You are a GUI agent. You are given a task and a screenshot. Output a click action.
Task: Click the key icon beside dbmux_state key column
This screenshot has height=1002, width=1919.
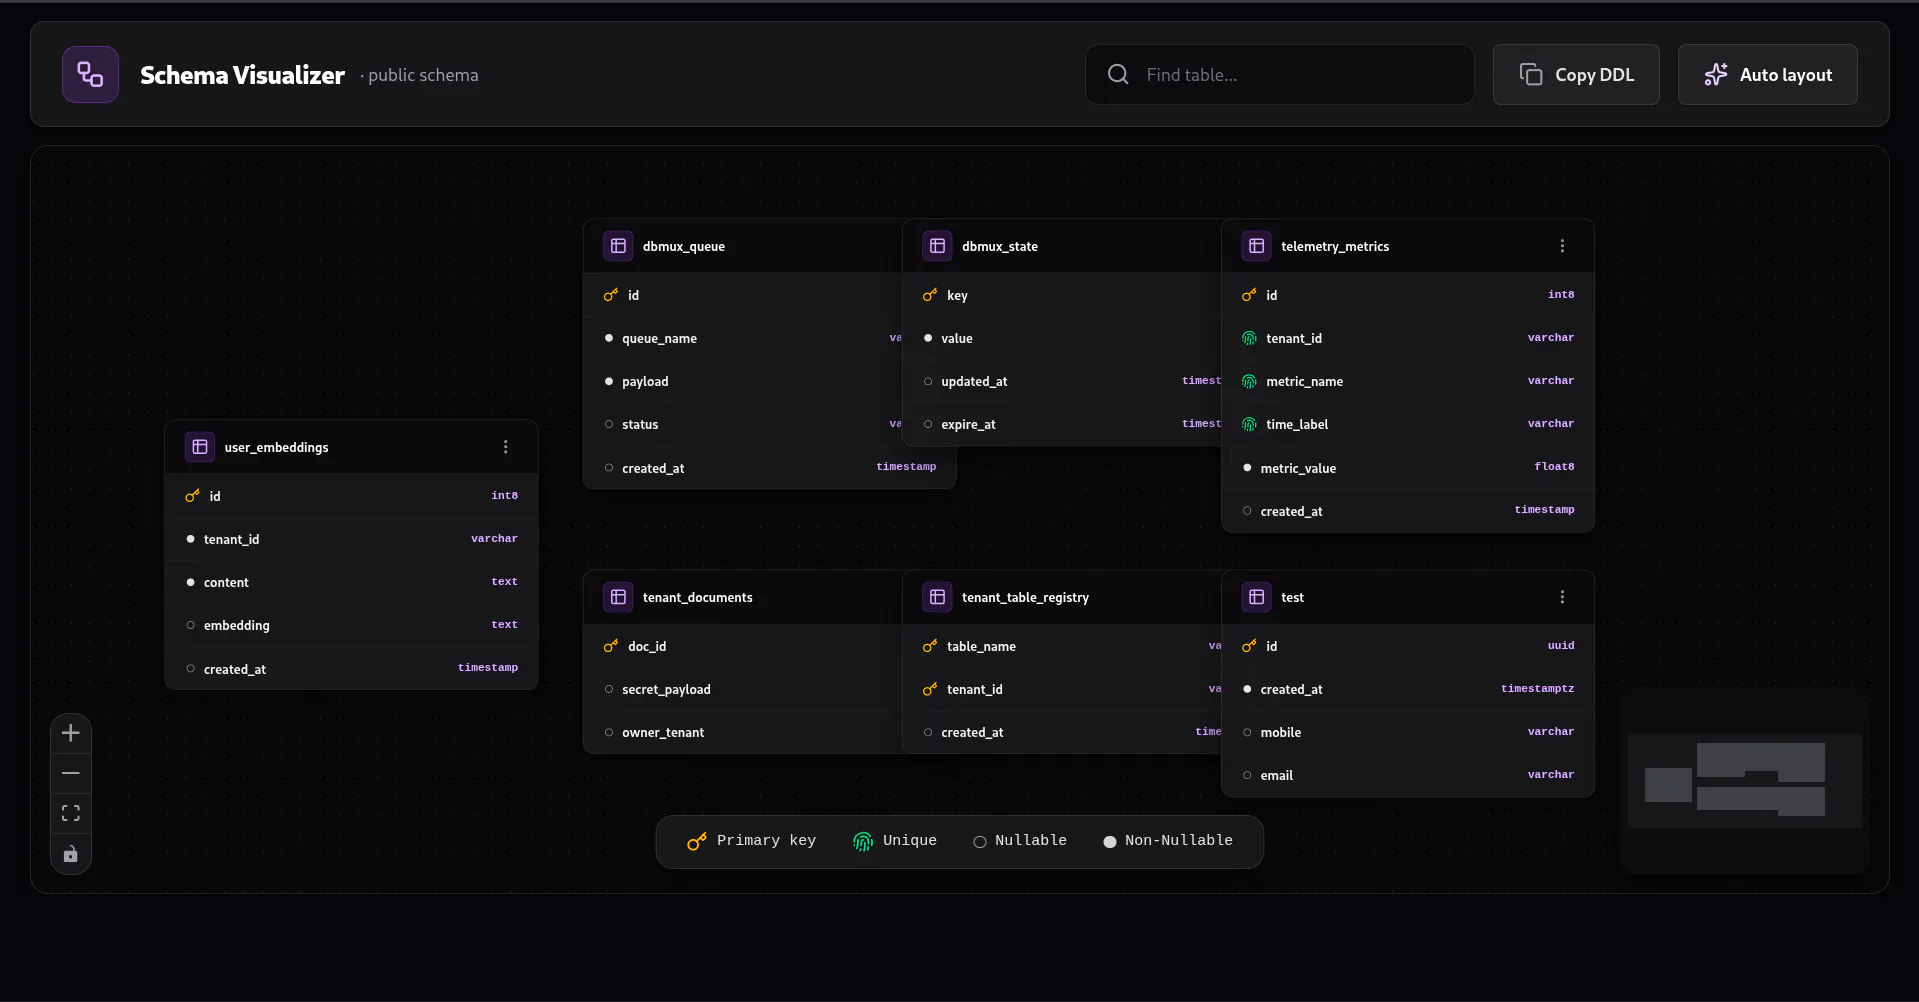pyautogui.click(x=929, y=295)
